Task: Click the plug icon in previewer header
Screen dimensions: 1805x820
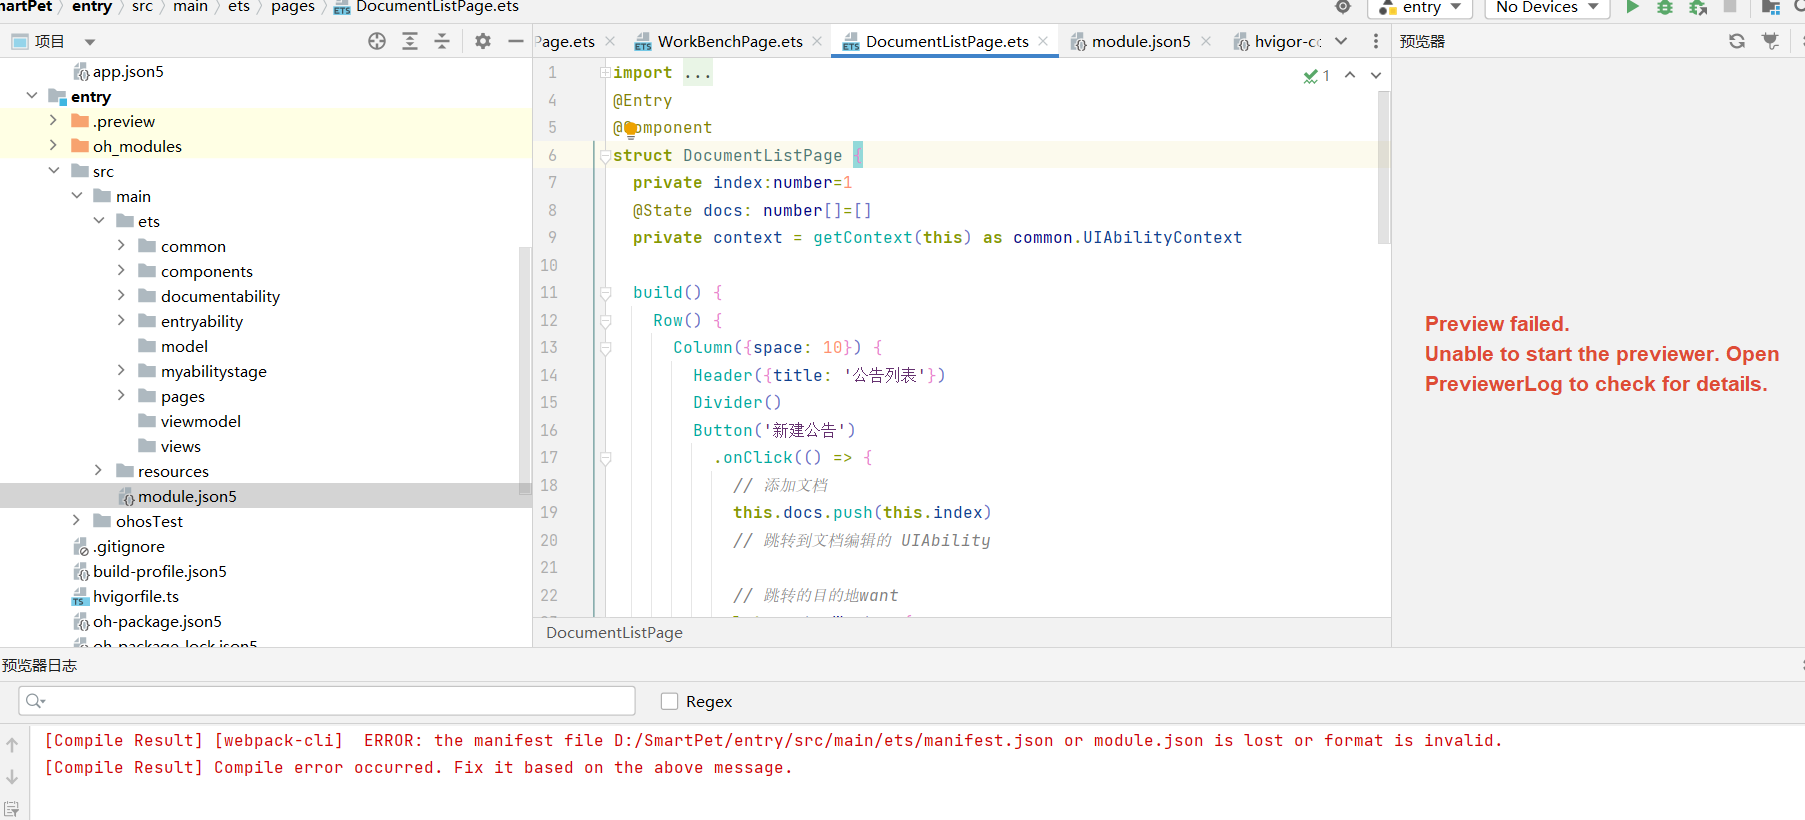Action: coord(1771,41)
